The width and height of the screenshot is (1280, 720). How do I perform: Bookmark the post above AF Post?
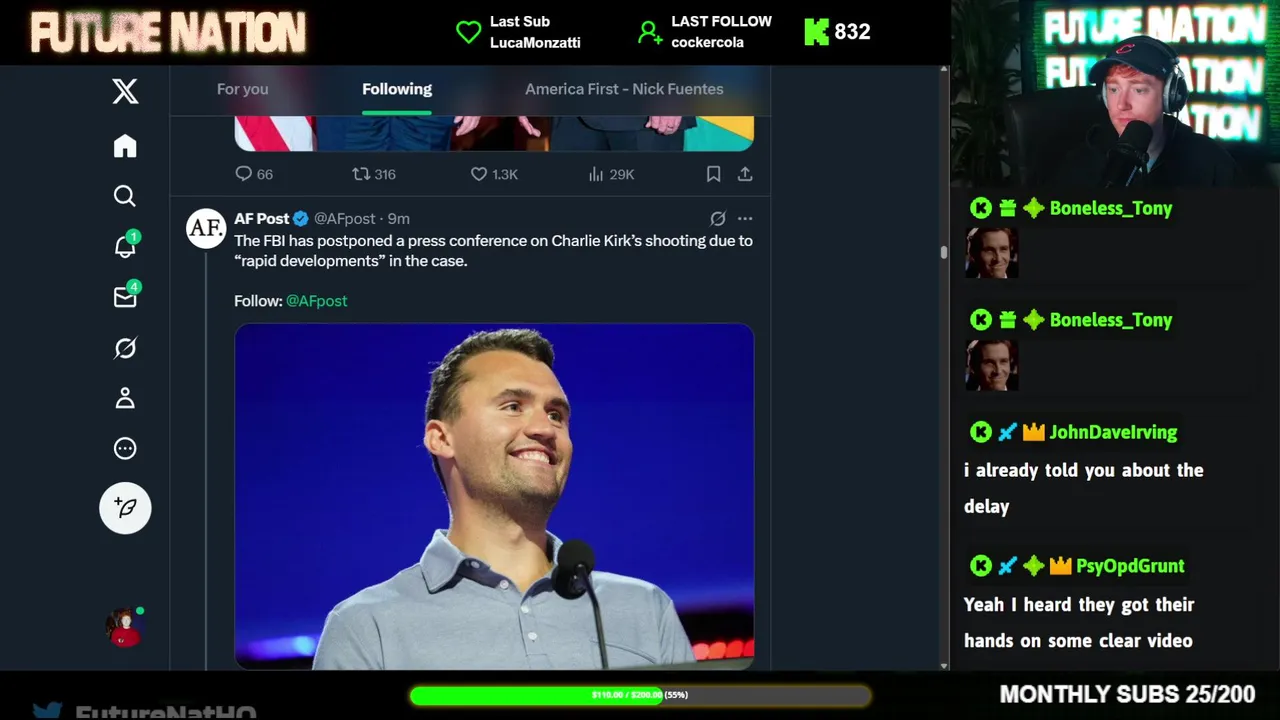tap(713, 174)
